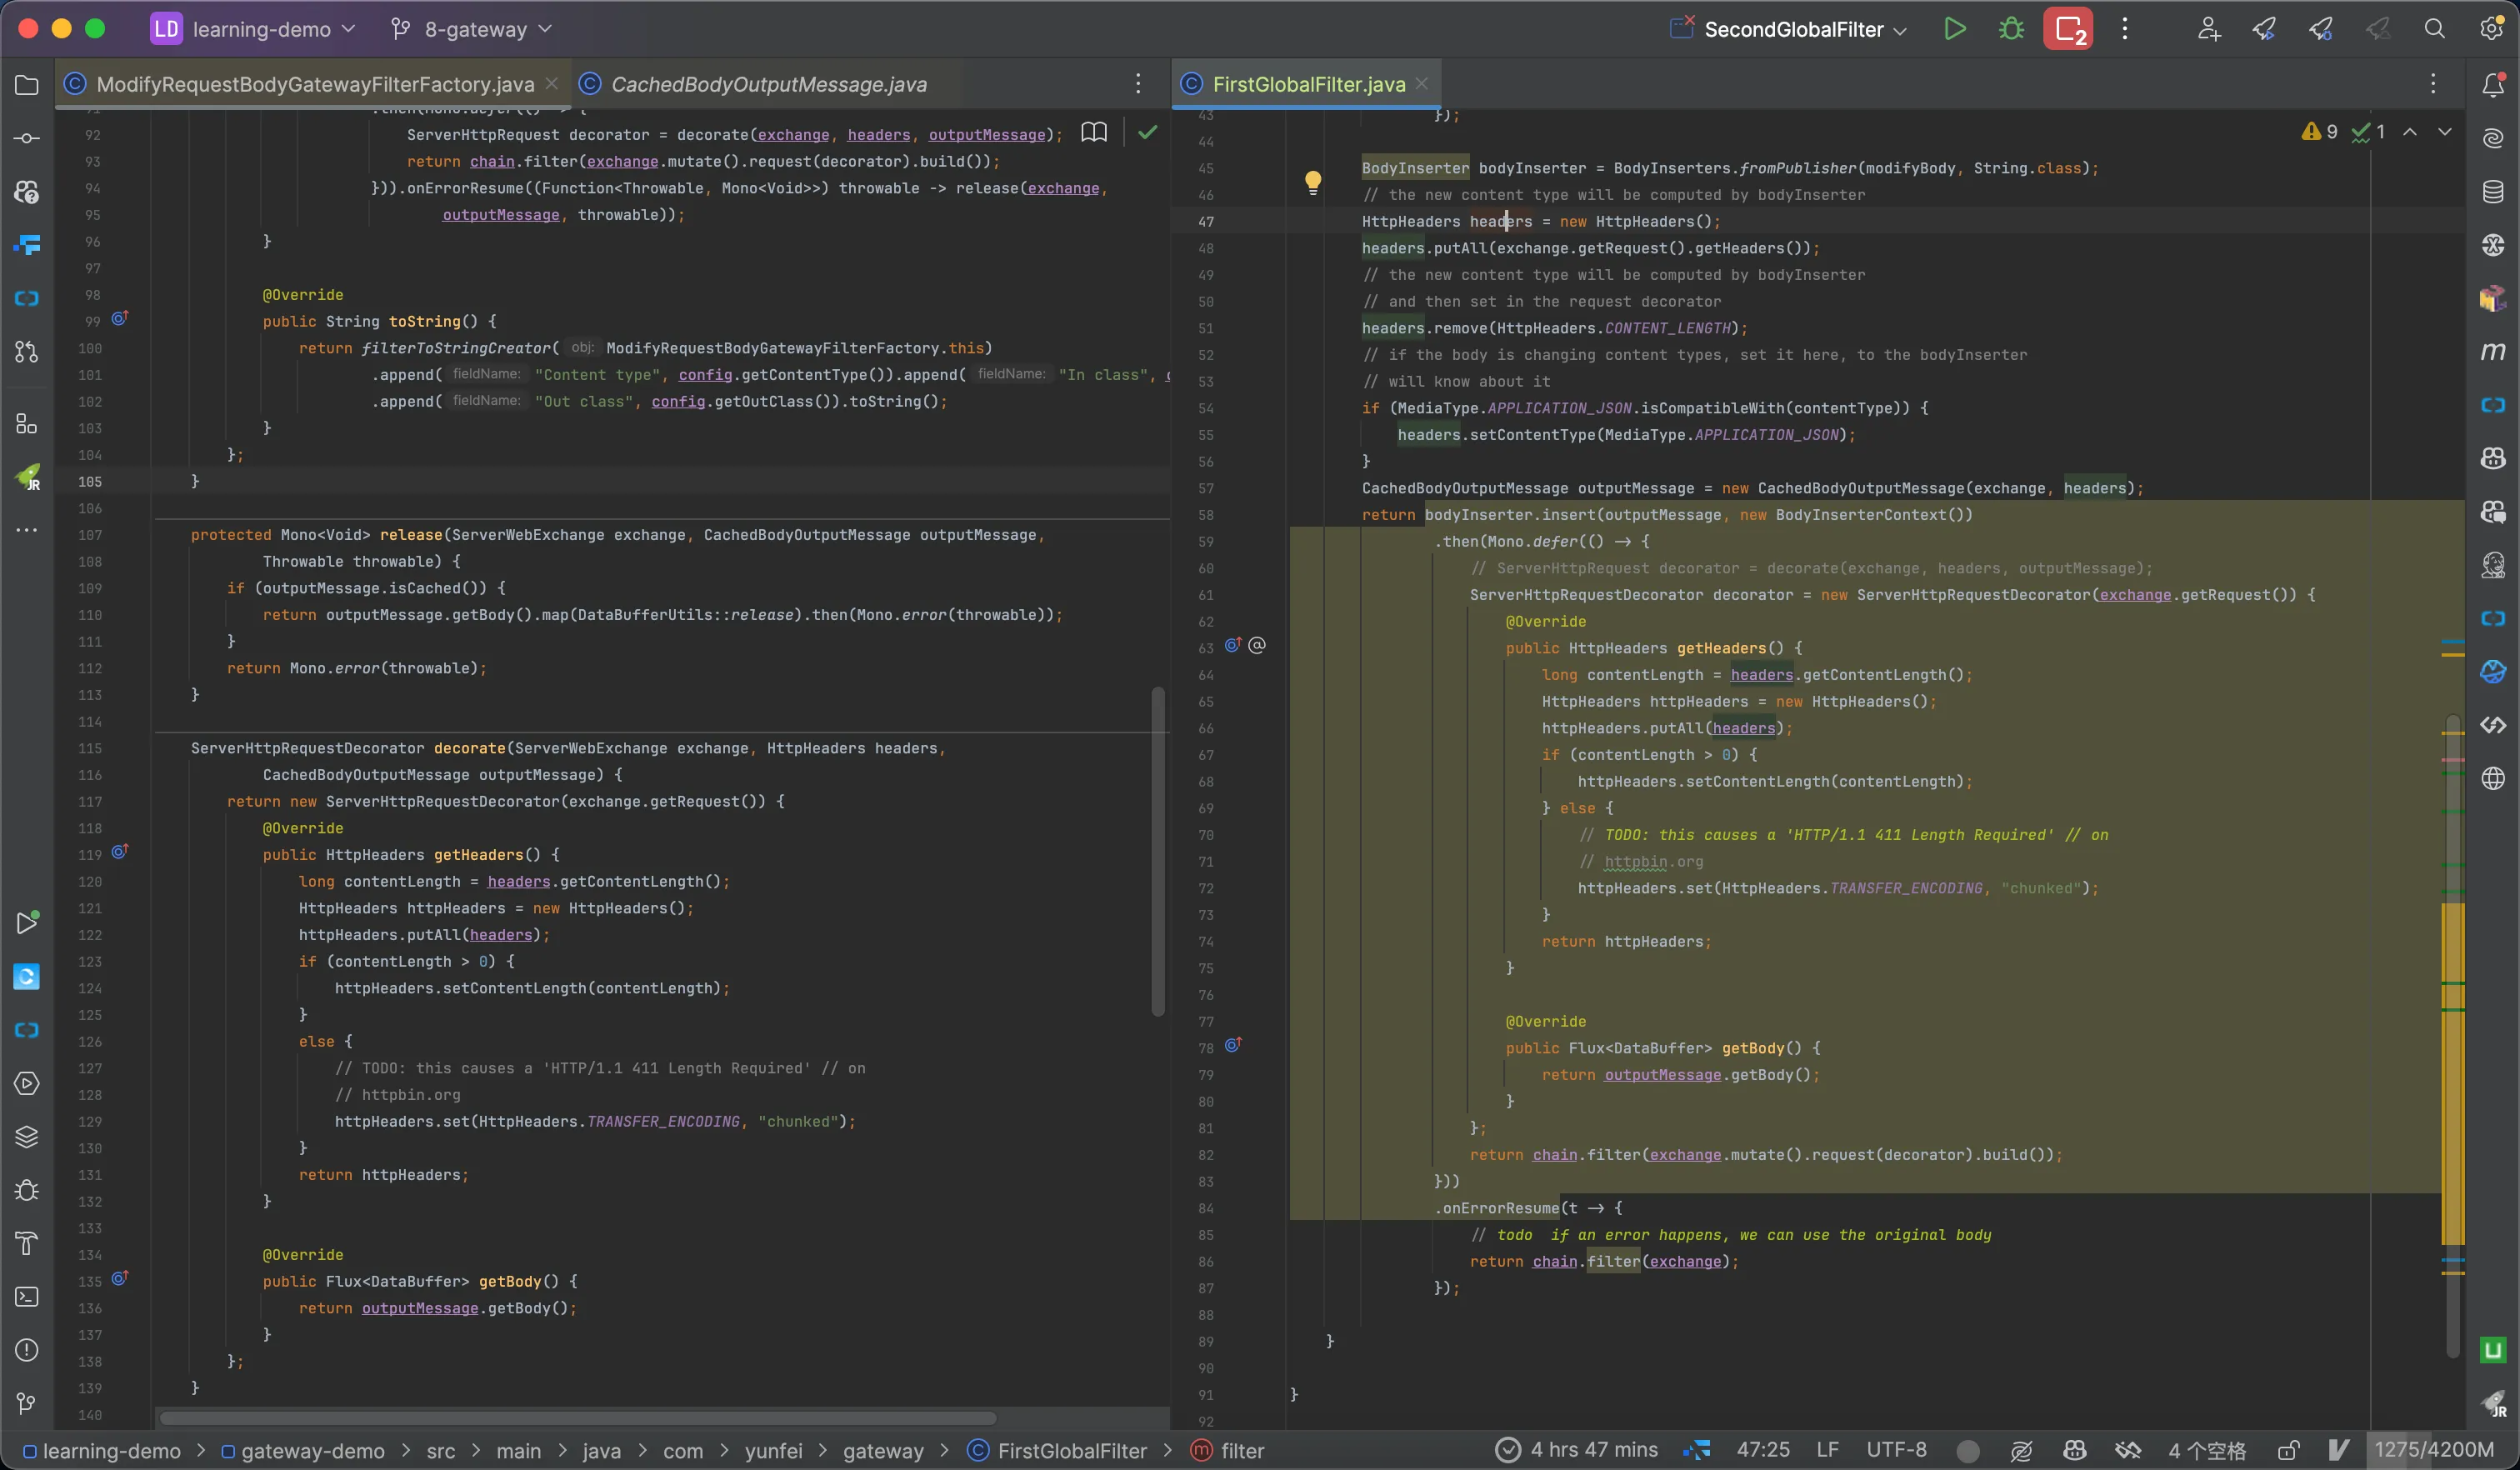2520x1470 pixels.
Task: Open the Build hammer tool window
Action: click(x=27, y=1243)
